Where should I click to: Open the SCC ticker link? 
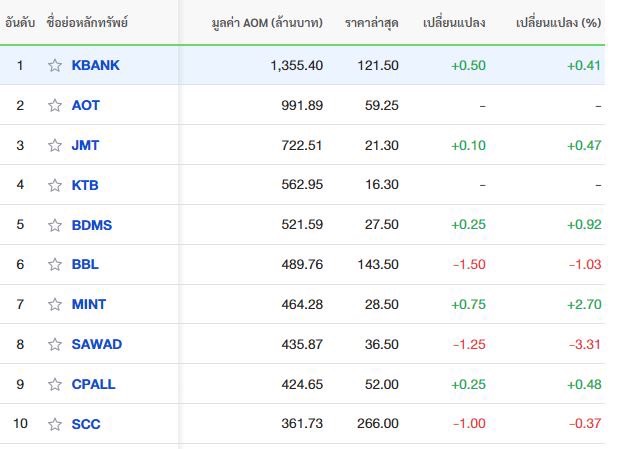click(86, 424)
